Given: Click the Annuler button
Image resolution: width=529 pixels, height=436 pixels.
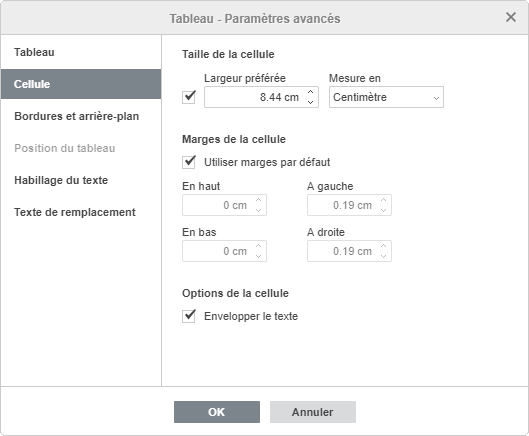Looking at the screenshot, I should point(313,412).
